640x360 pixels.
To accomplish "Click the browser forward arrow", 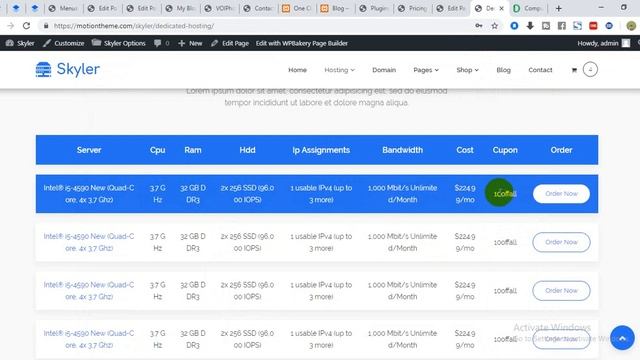I will (11, 26).
